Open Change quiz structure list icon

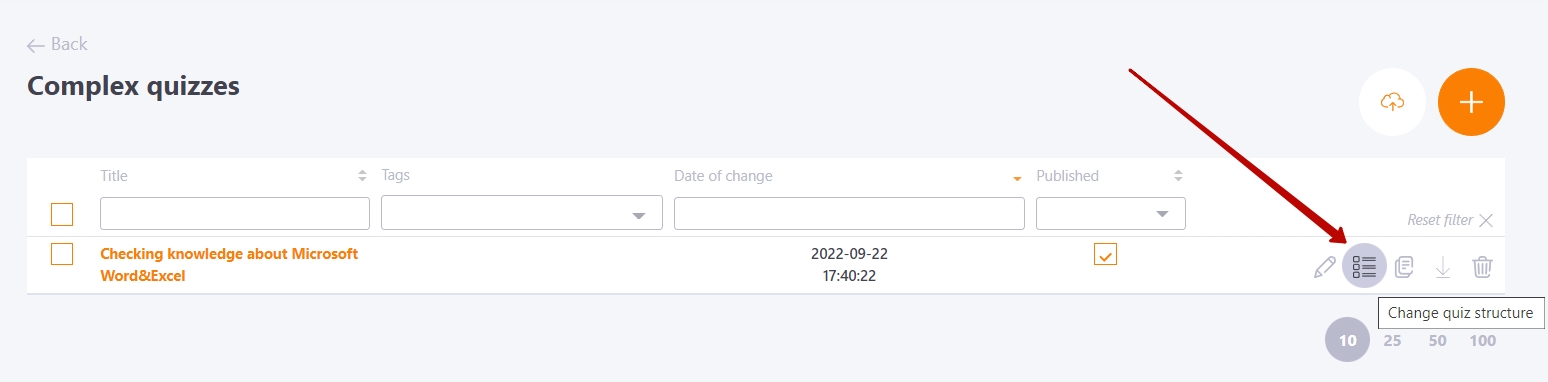tap(1364, 266)
